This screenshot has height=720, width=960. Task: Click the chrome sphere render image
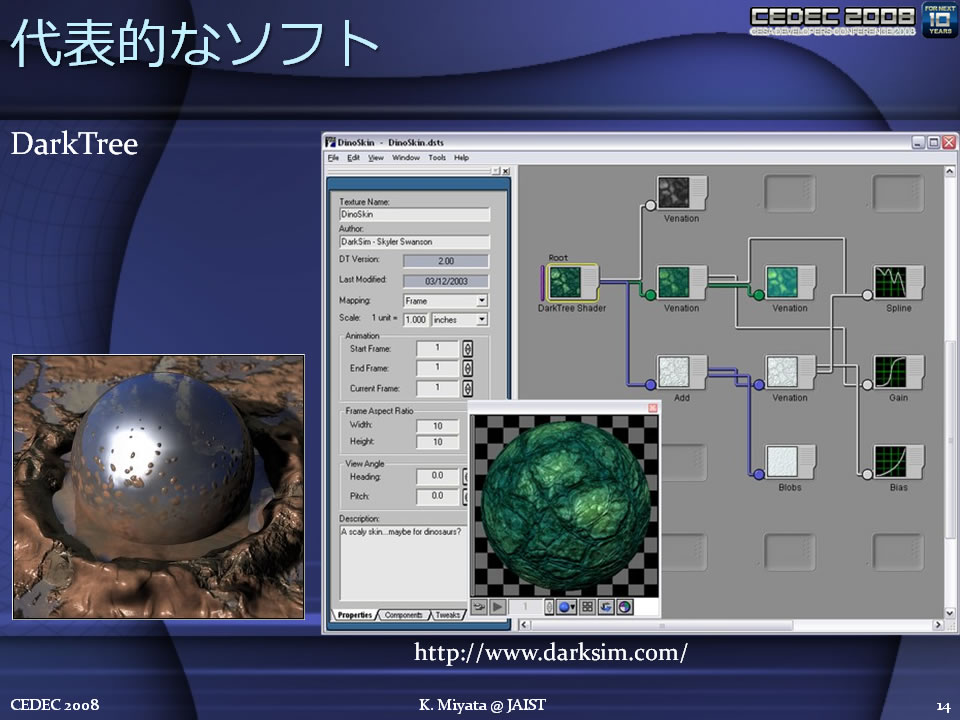(x=159, y=487)
